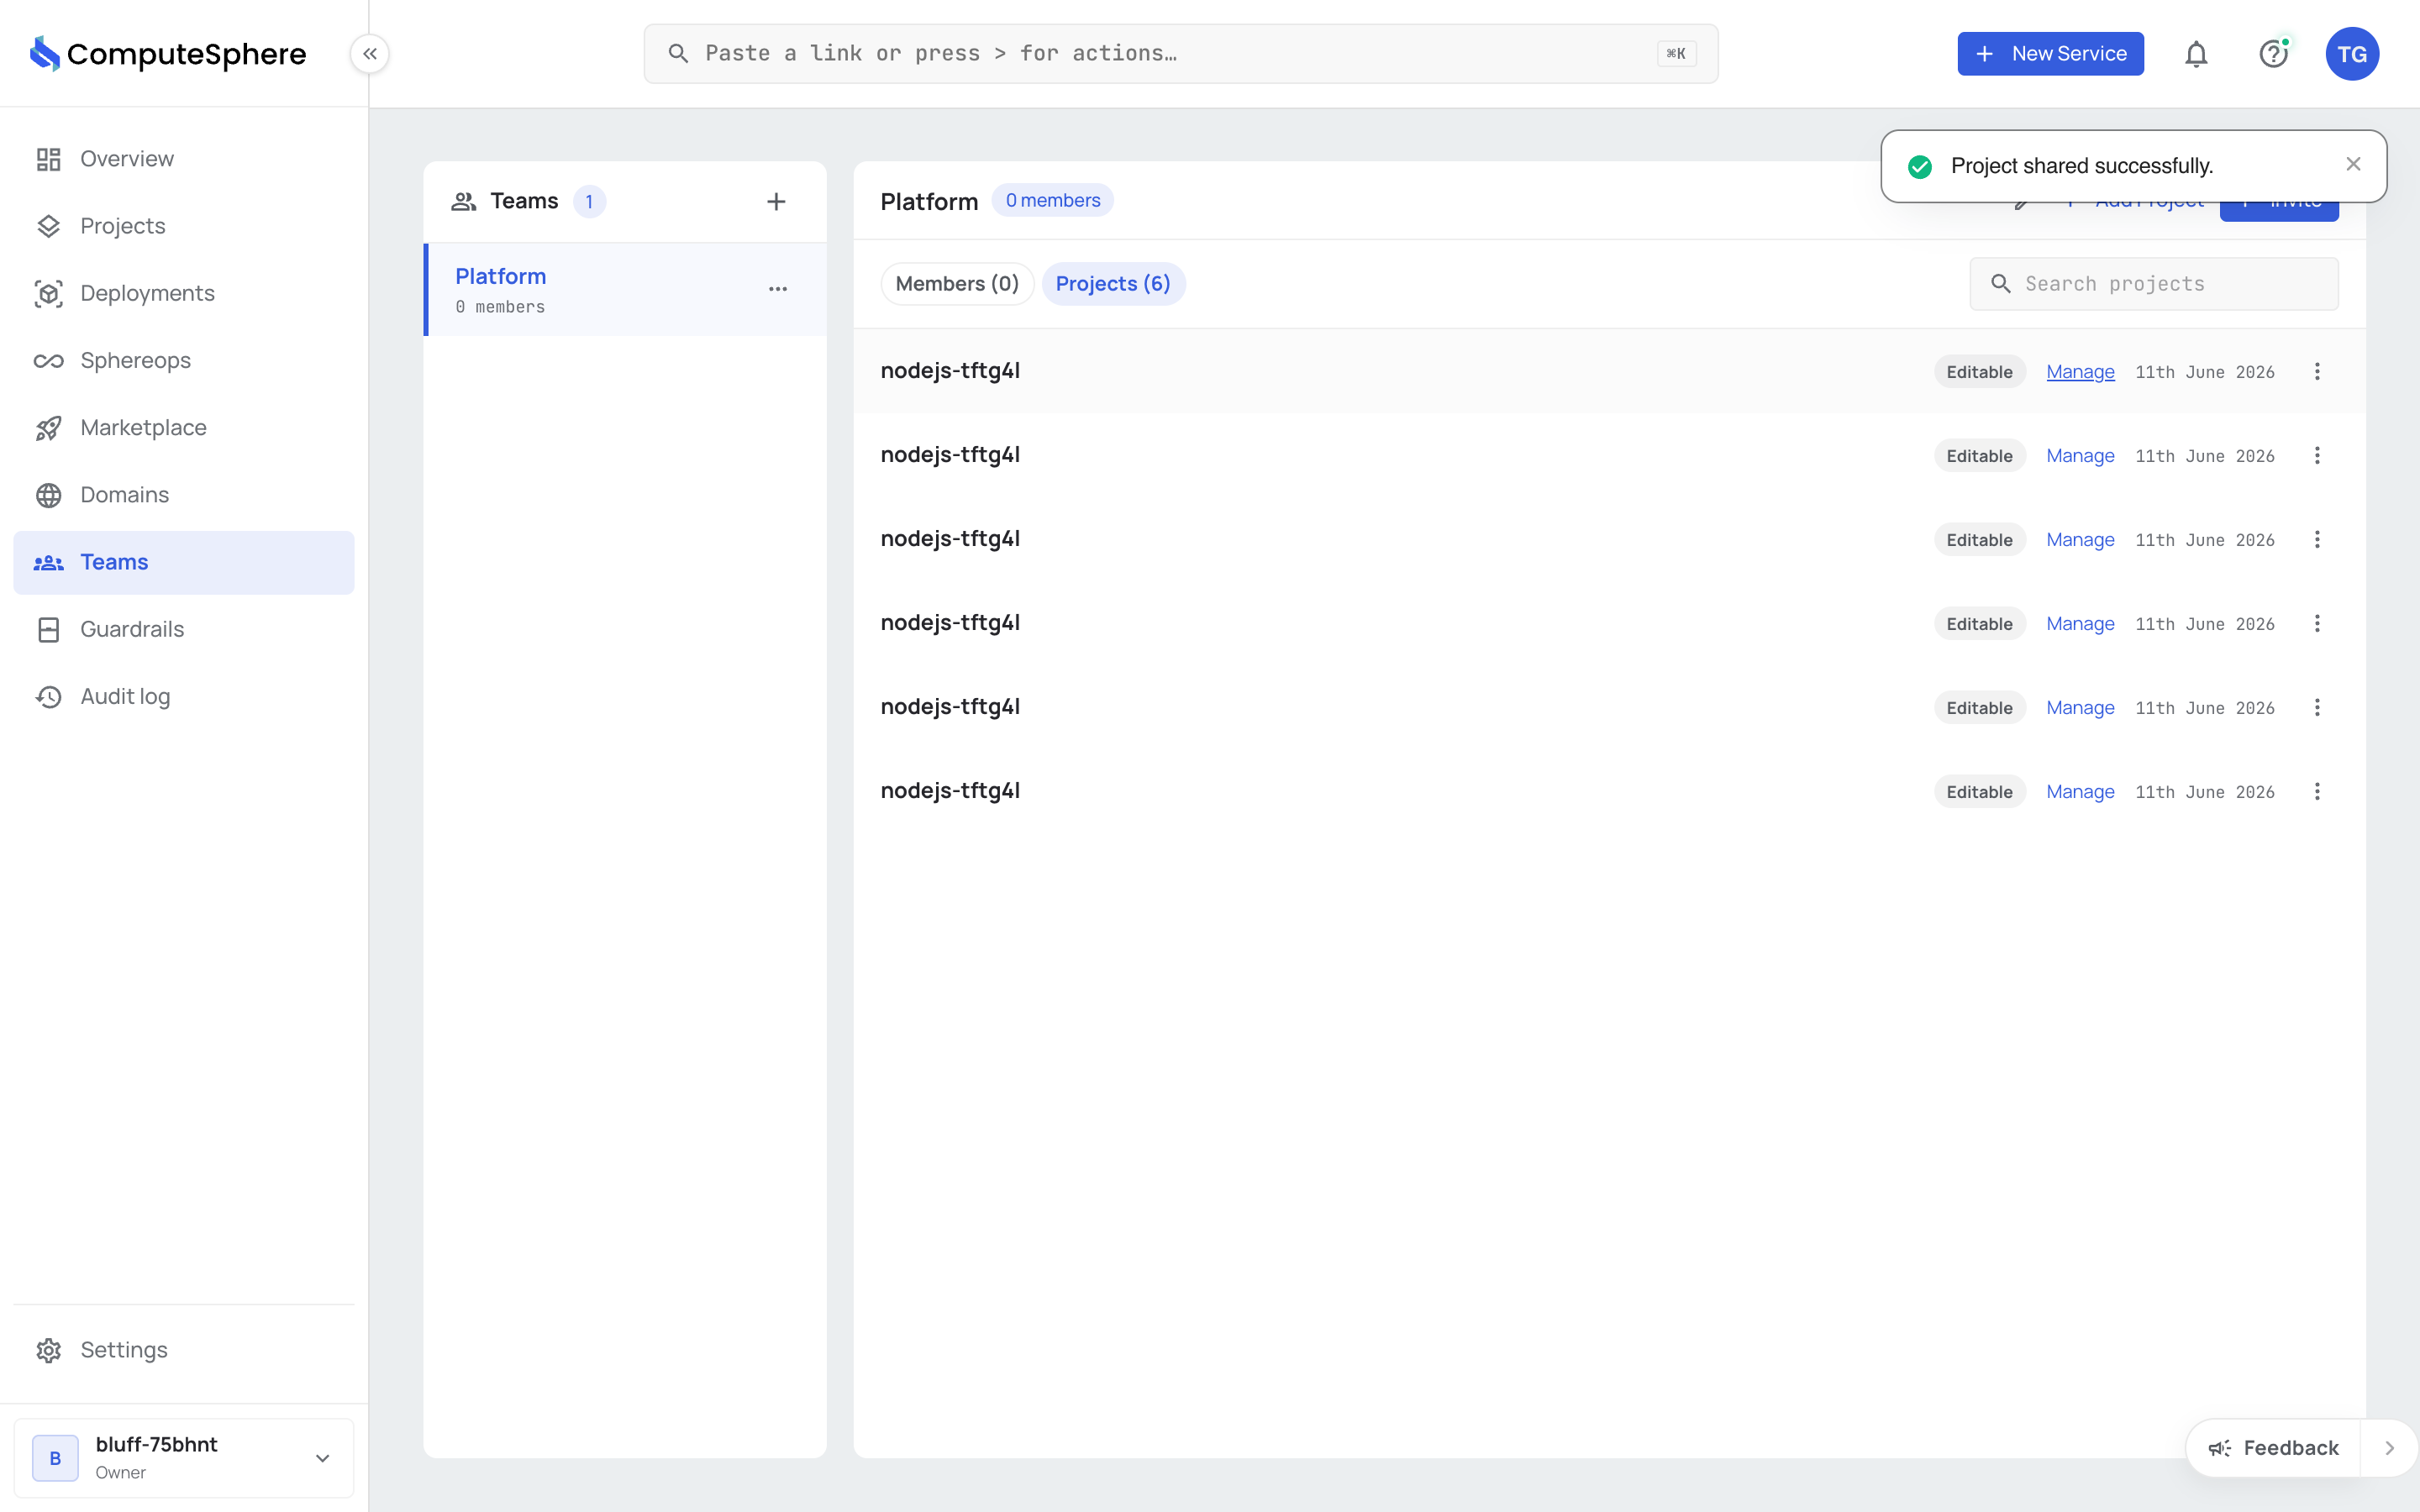The height and width of the screenshot is (1512, 2420).
Task: Click the green success checkmark in the toast
Action: (x=1919, y=166)
